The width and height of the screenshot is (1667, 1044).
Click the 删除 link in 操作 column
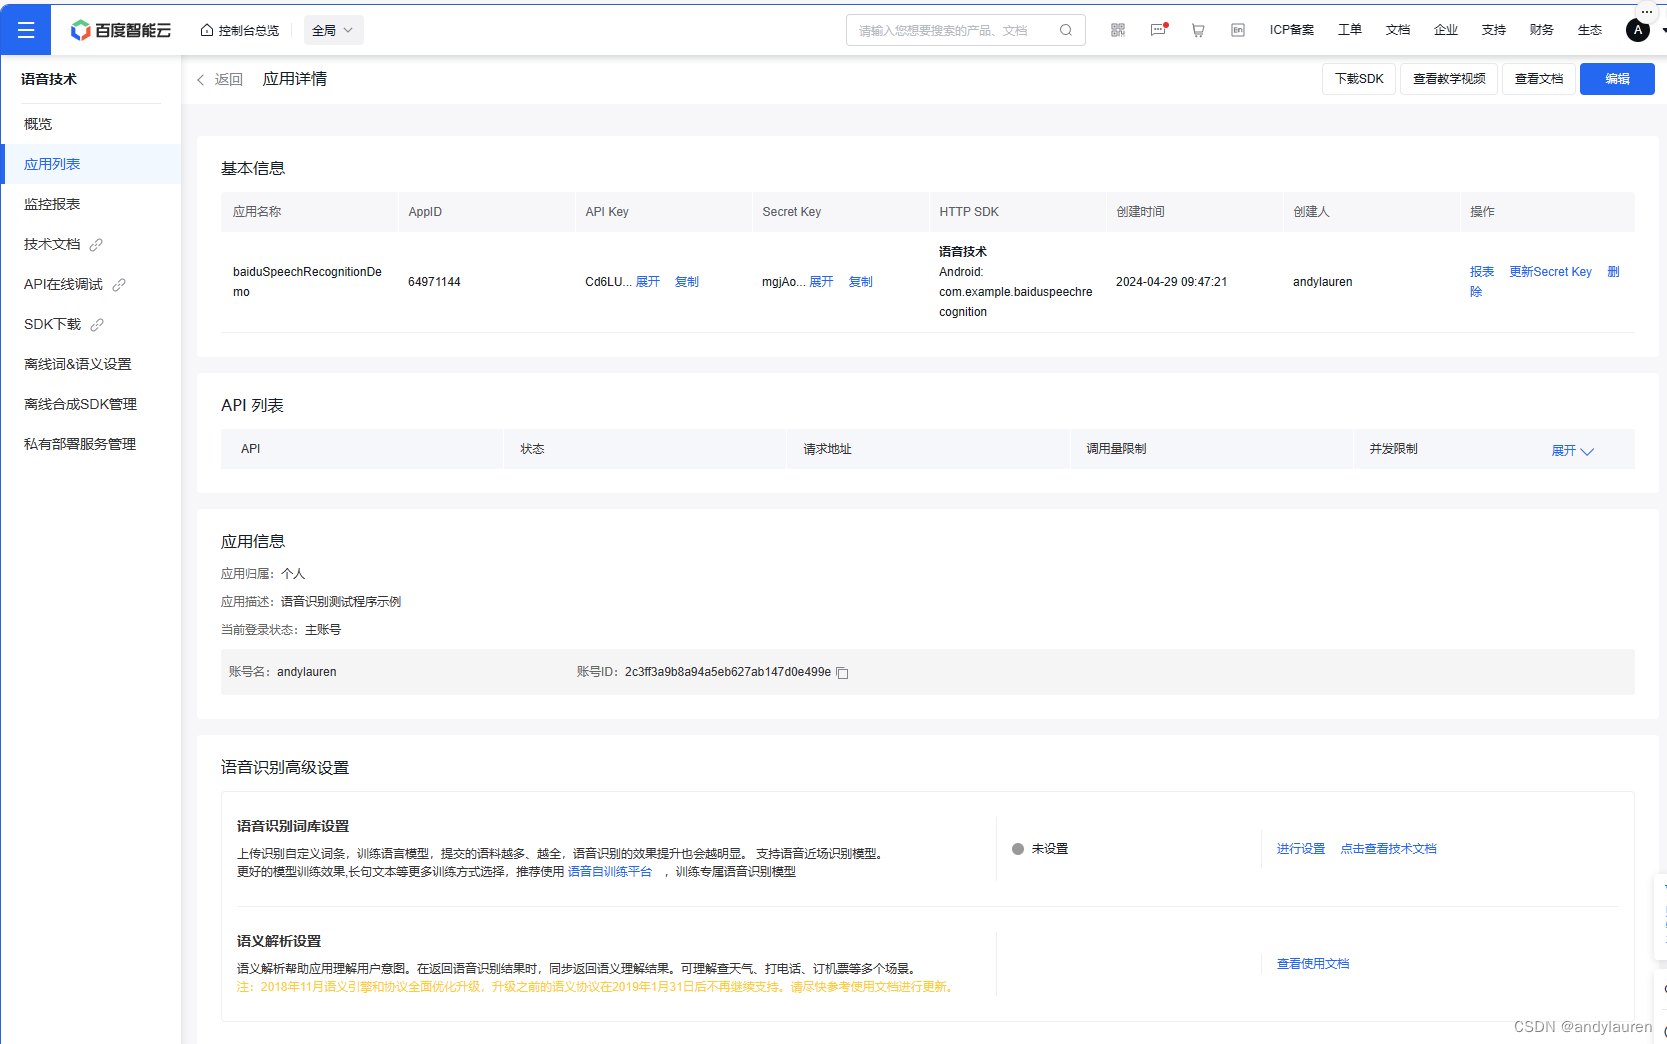point(1612,272)
